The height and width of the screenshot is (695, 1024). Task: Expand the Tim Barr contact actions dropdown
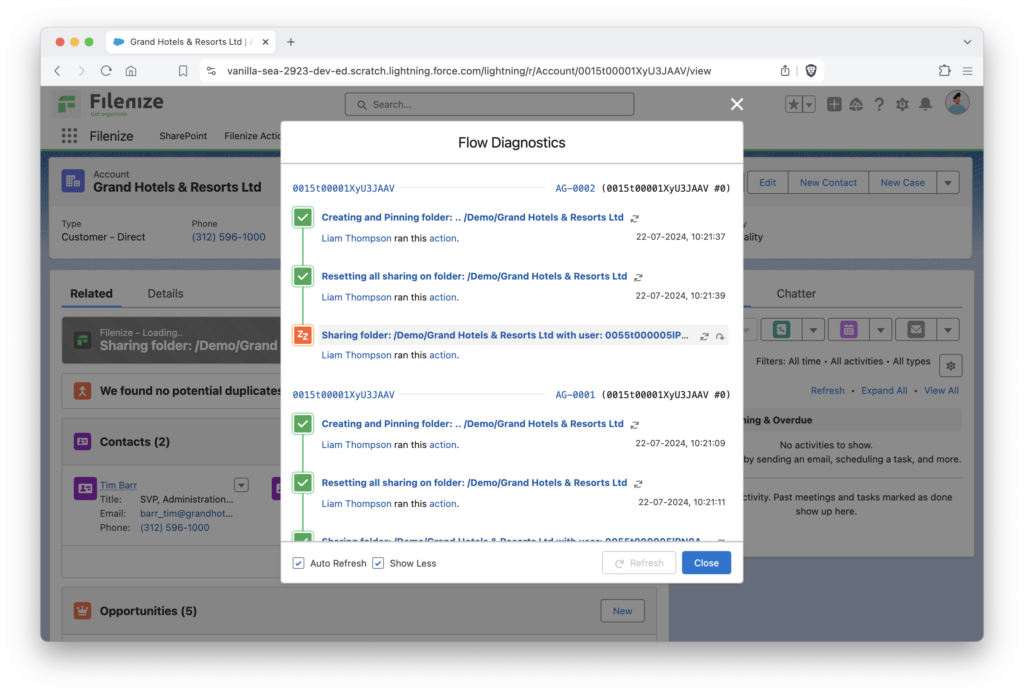pos(241,485)
